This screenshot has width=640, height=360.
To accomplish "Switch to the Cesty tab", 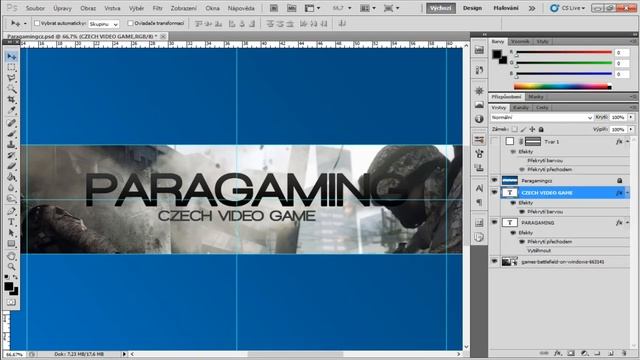I will [x=542, y=107].
